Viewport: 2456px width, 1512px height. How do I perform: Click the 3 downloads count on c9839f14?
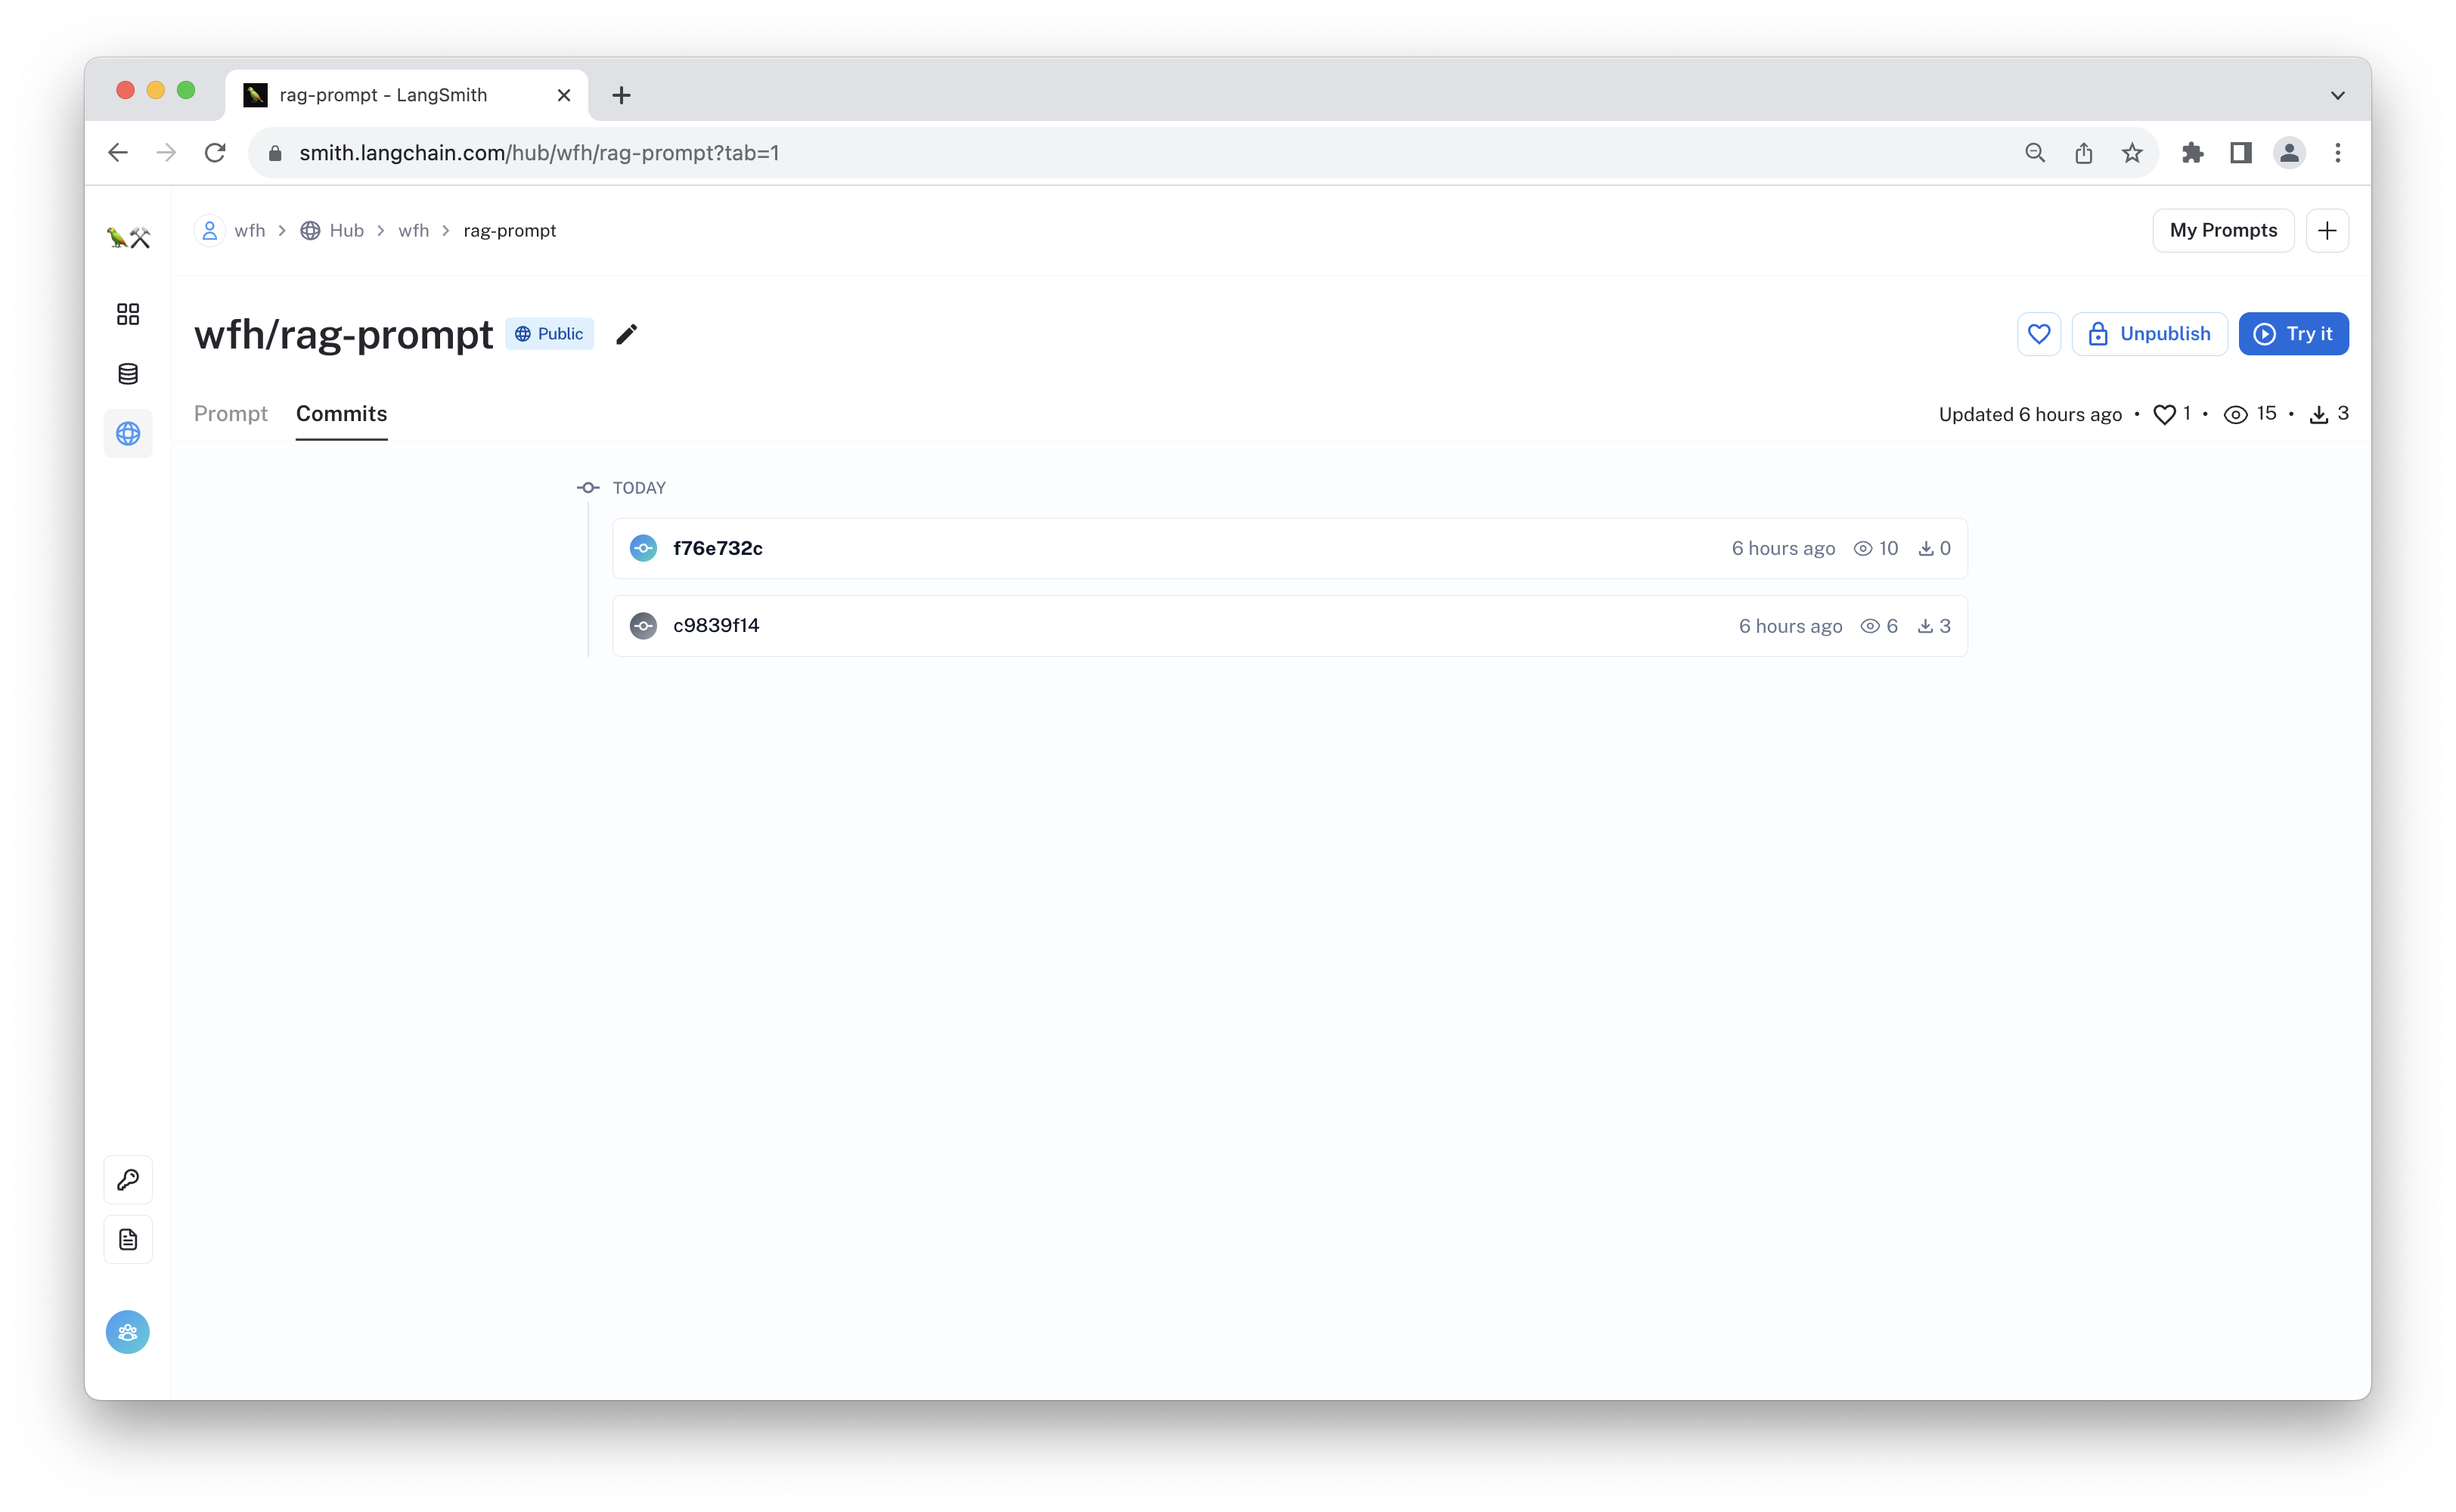pyautogui.click(x=1934, y=626)
